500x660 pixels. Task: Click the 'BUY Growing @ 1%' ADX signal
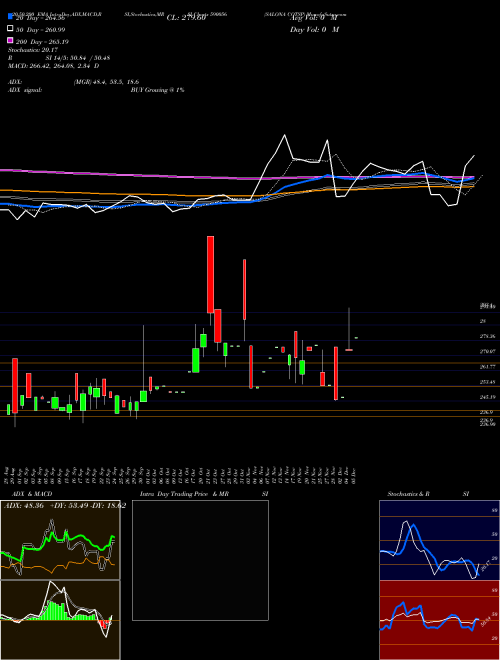click(157, 90)
